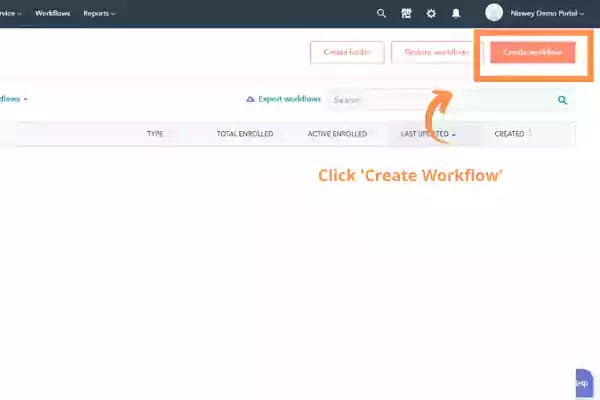The height and width of the screenshot is (400, 600).
Task: Click the Create workflow button
Action: (533, 52)
